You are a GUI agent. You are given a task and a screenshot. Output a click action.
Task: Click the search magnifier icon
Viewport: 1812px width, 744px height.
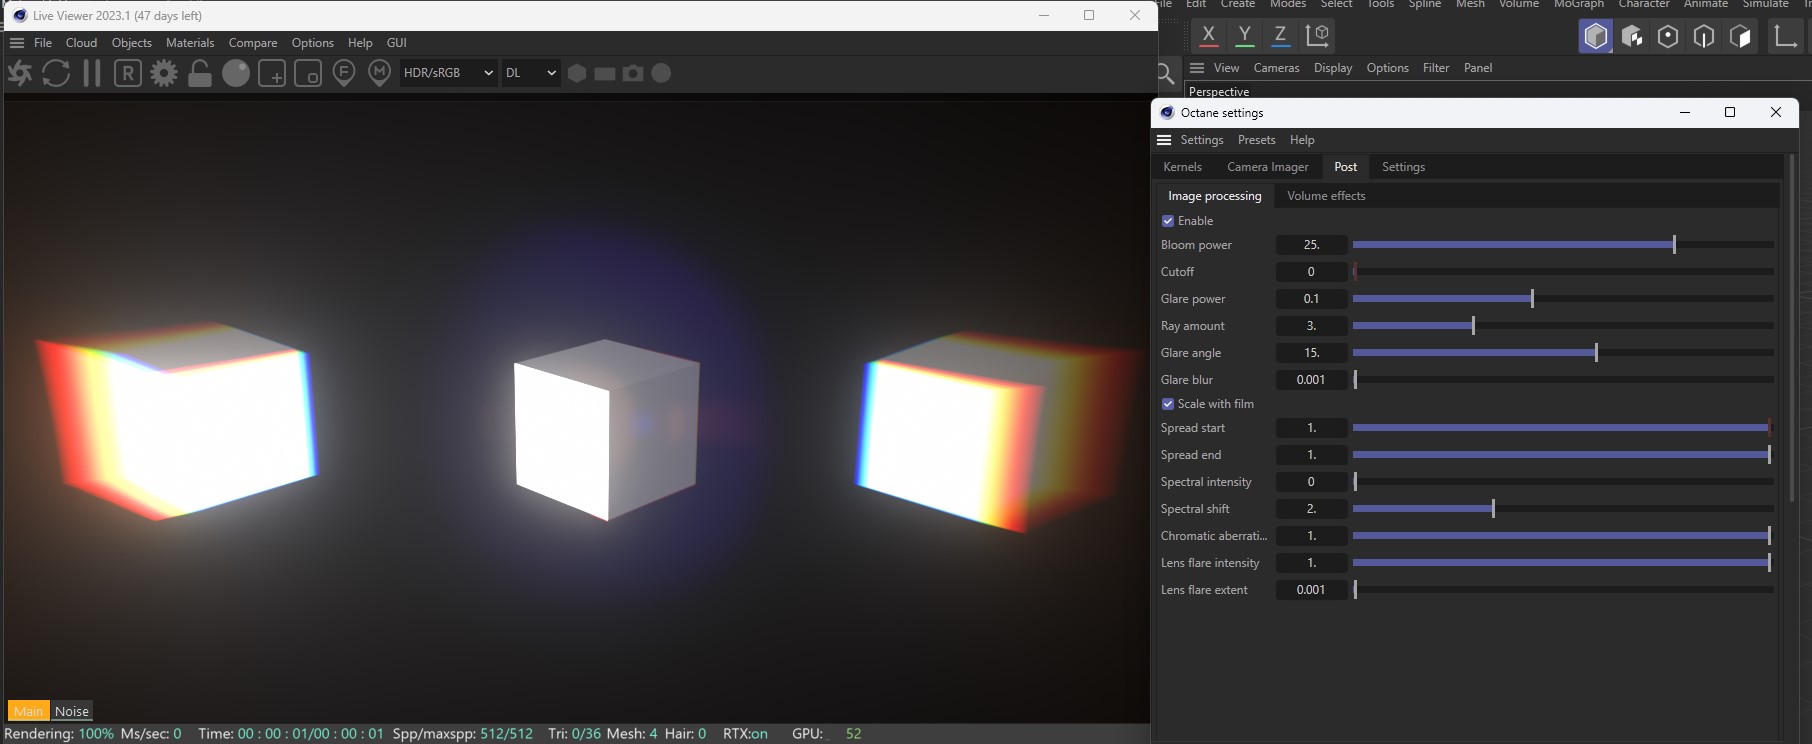pos(1165,74)
